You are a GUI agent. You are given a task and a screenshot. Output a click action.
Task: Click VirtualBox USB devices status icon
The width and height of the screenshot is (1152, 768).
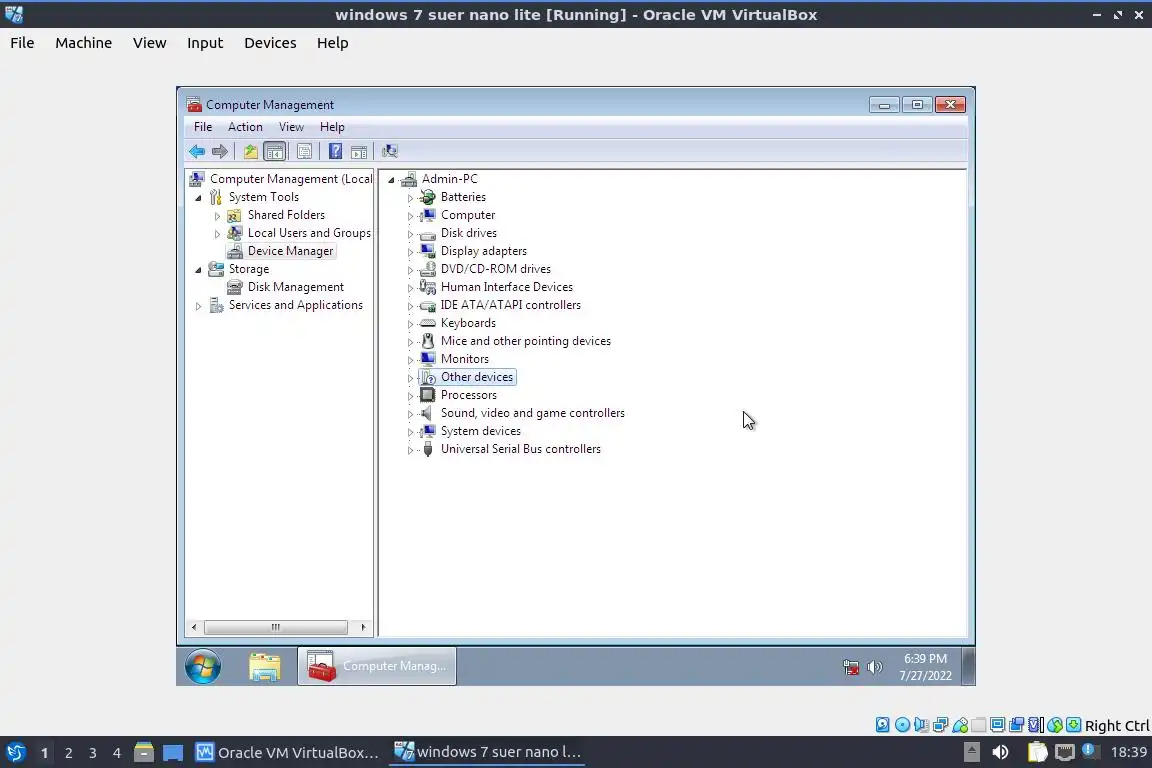click(960, 725)
